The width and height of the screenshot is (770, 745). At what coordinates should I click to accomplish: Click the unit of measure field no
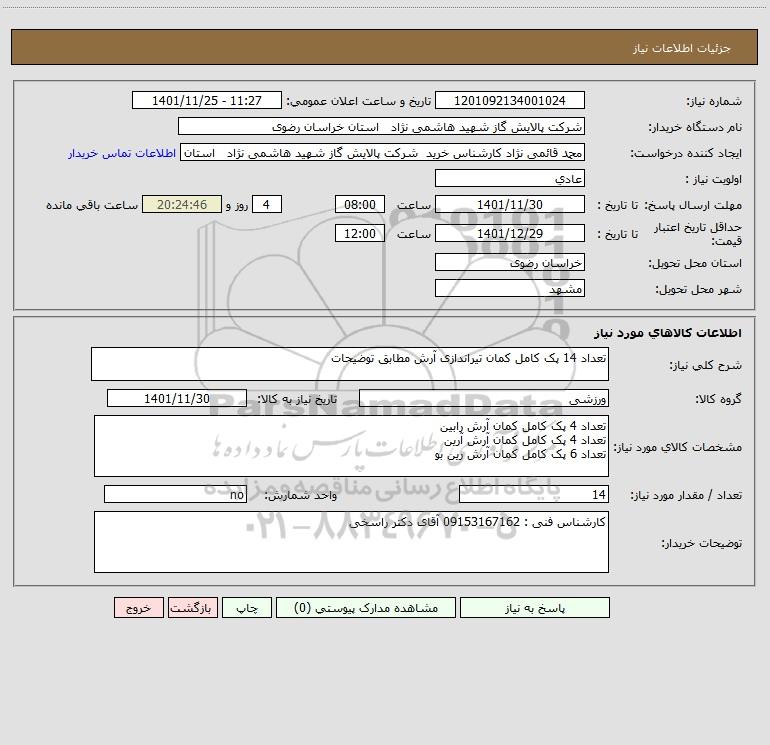pyautogui.click(x=175, y=494)
